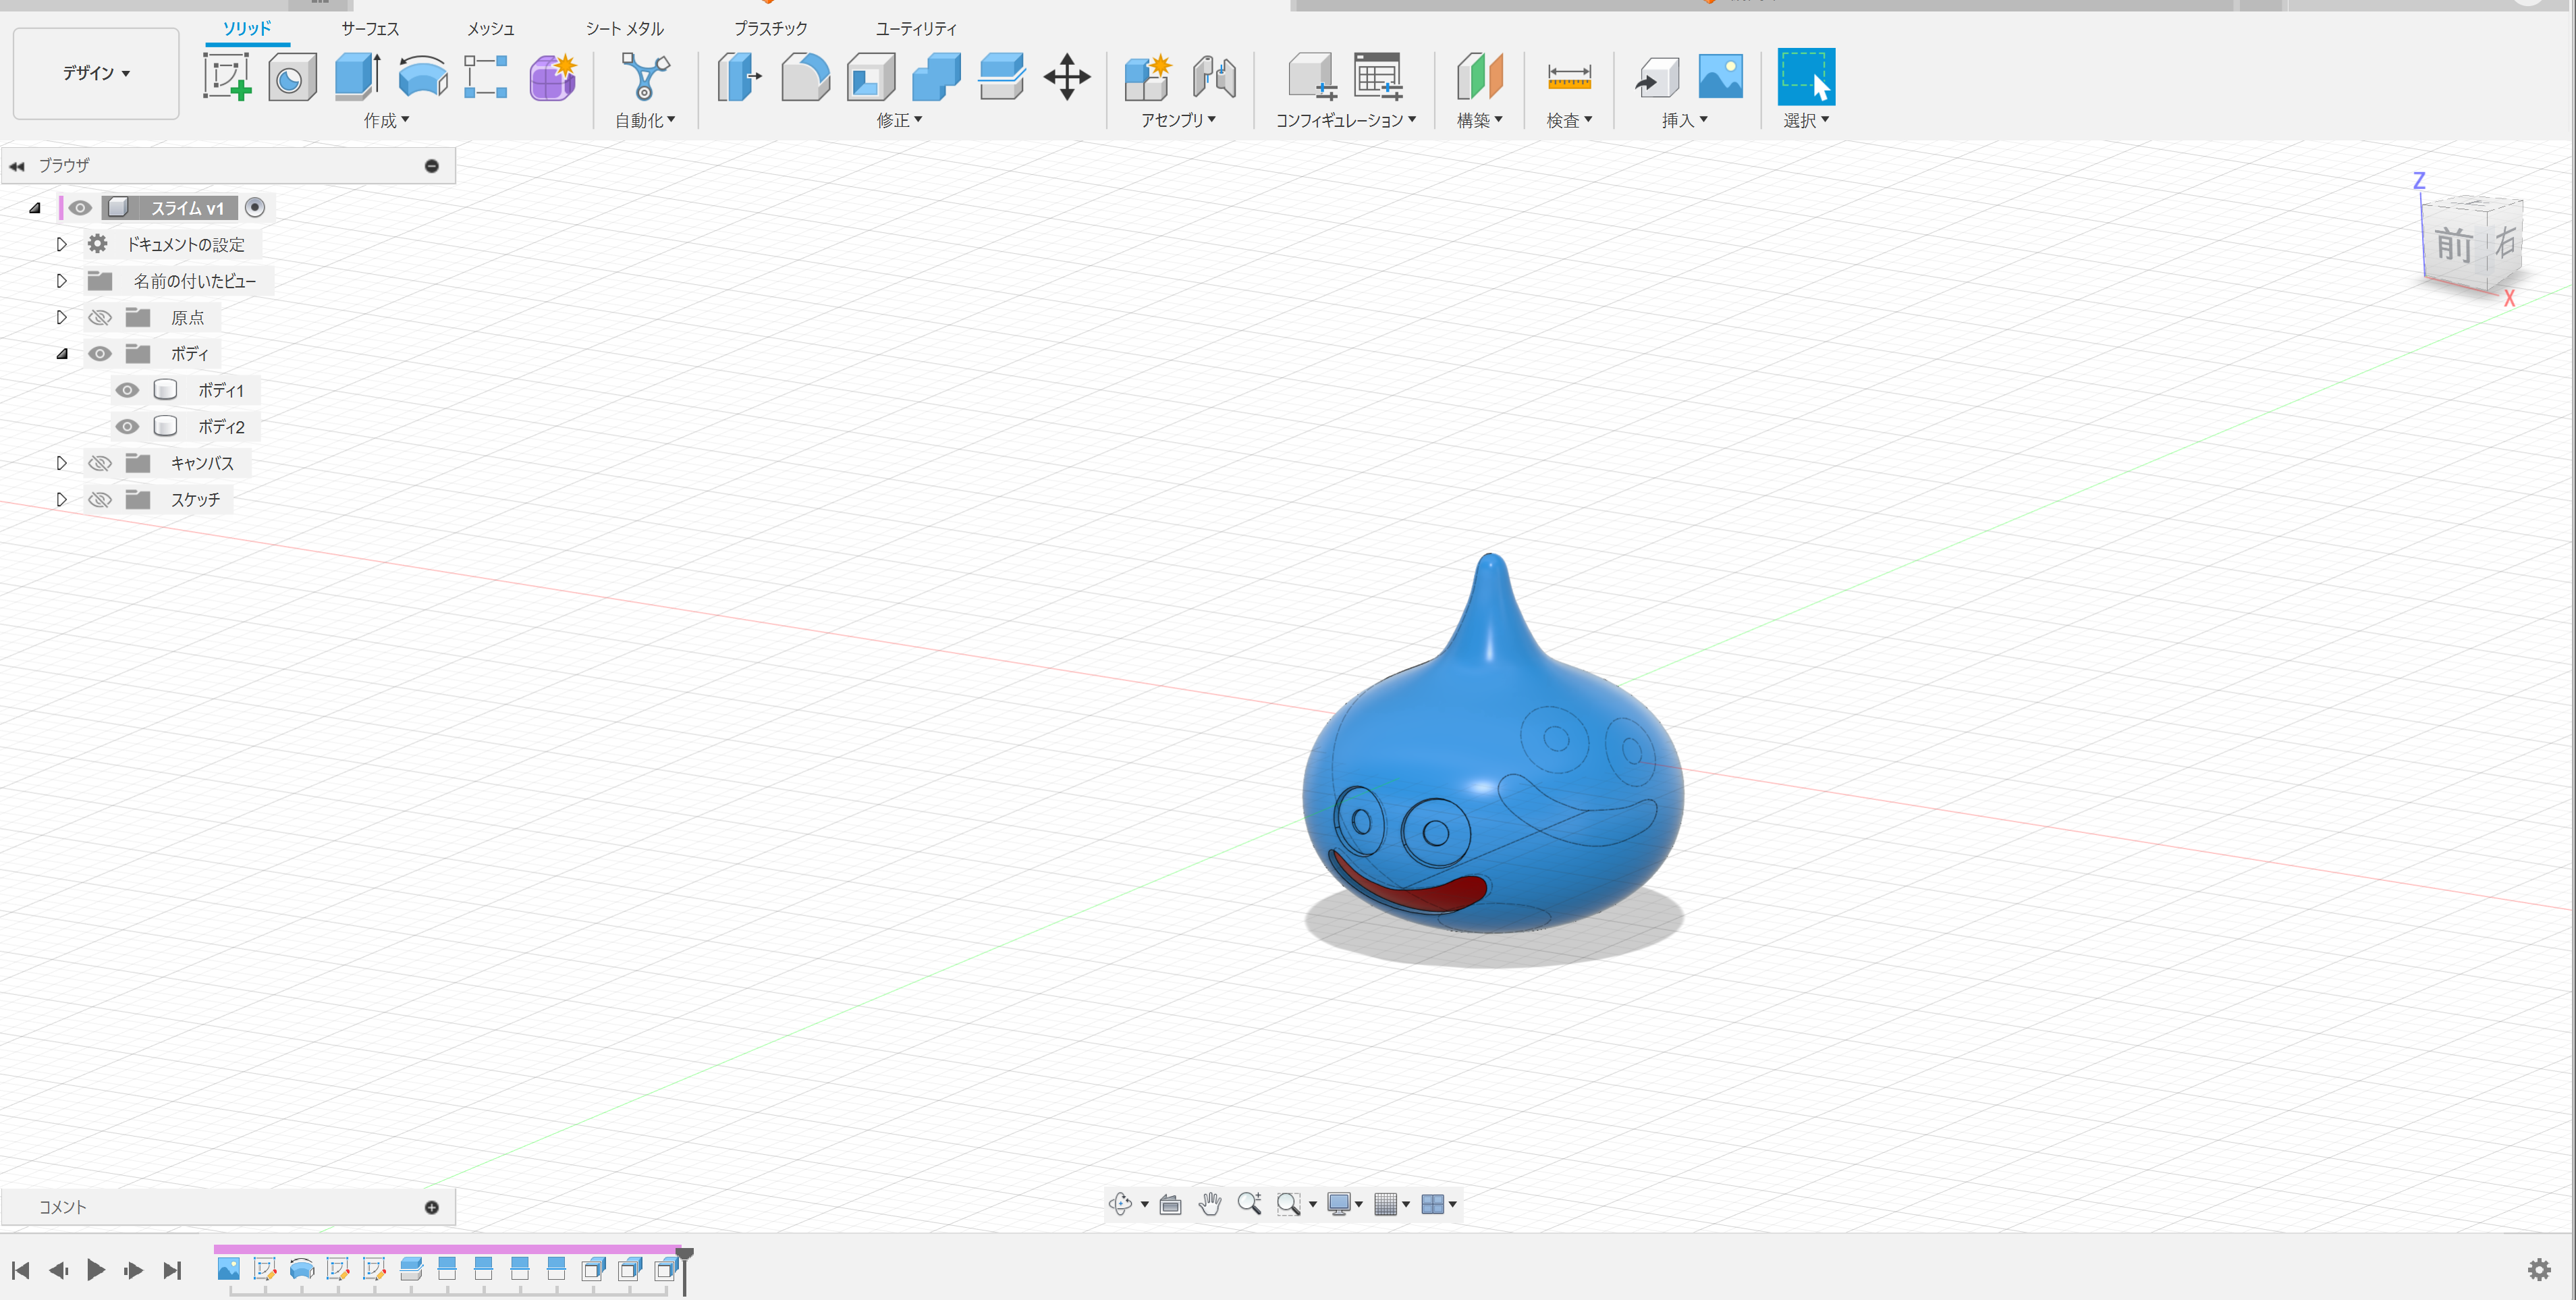Open the 作成 dropdown menu

386,120
